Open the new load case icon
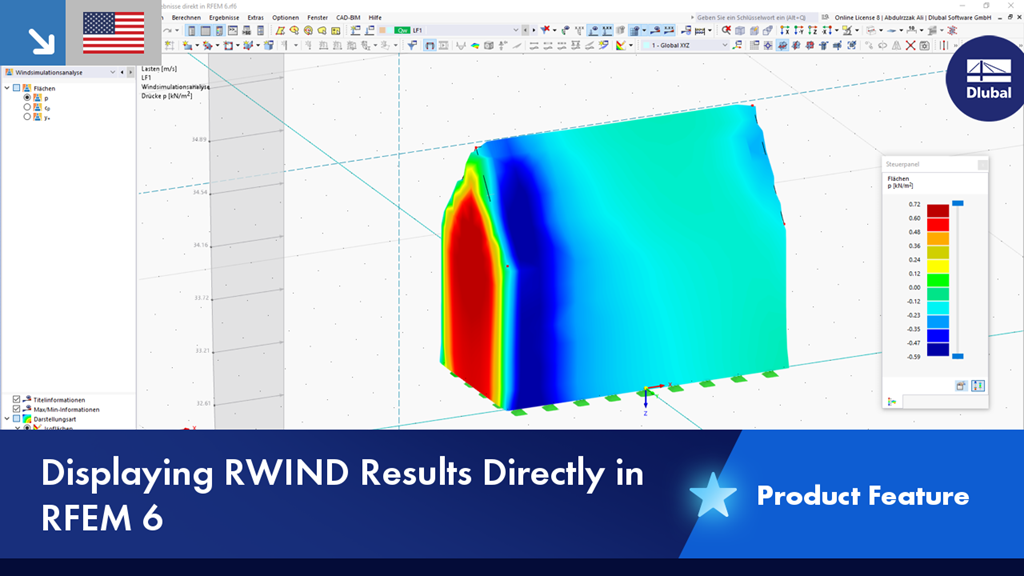This screenshot has width=1024, height=576. pyautogui.click(x=355, y=31)
